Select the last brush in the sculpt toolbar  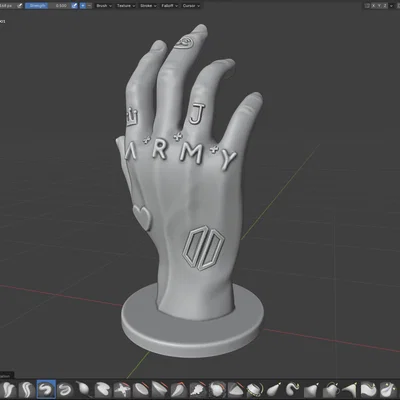[388, 389]
